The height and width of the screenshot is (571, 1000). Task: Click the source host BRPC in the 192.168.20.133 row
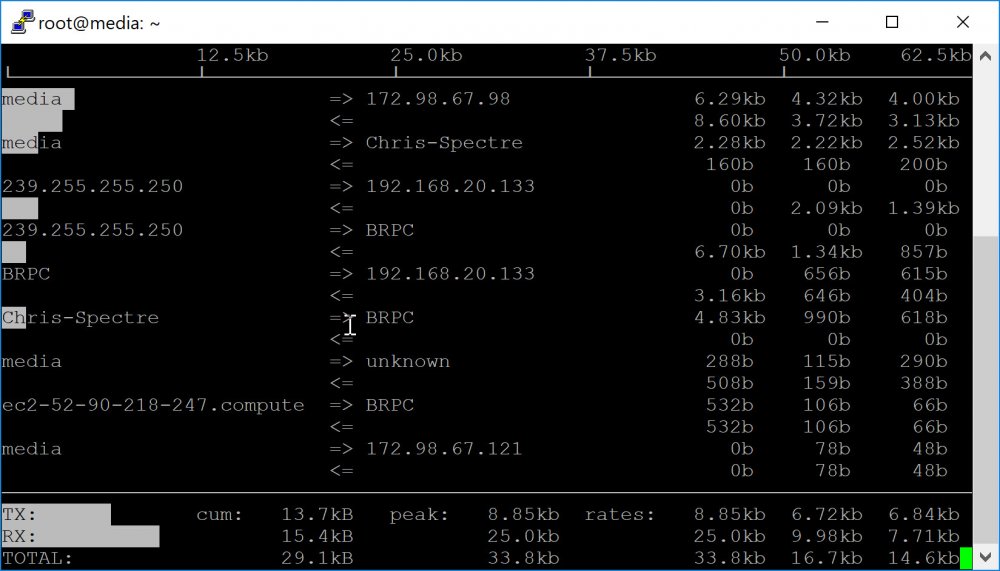point(26,274)
